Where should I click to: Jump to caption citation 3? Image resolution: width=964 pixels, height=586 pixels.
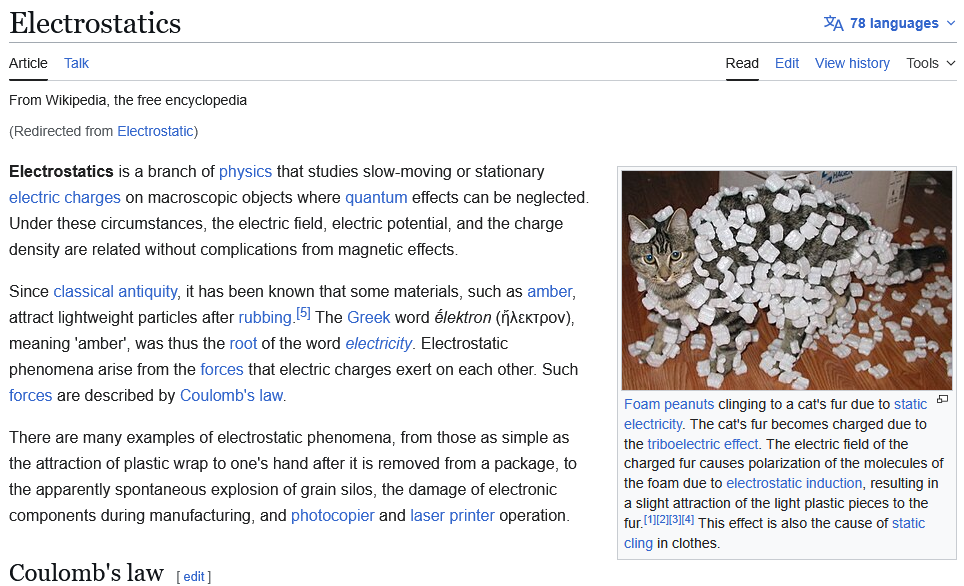click(675, 520)
